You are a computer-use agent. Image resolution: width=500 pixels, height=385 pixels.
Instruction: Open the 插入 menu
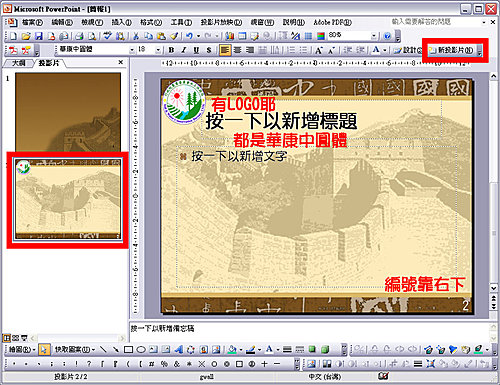click(x=121, y=22)
